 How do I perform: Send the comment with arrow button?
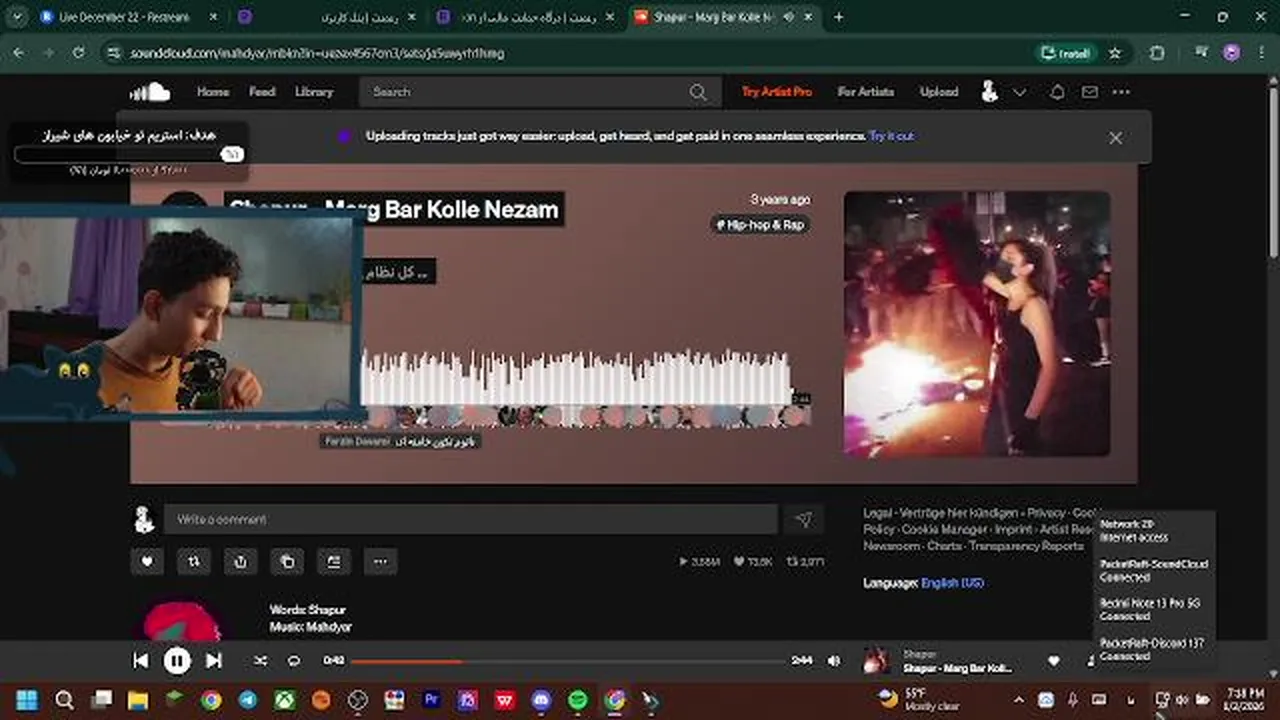tap(803, 519)
